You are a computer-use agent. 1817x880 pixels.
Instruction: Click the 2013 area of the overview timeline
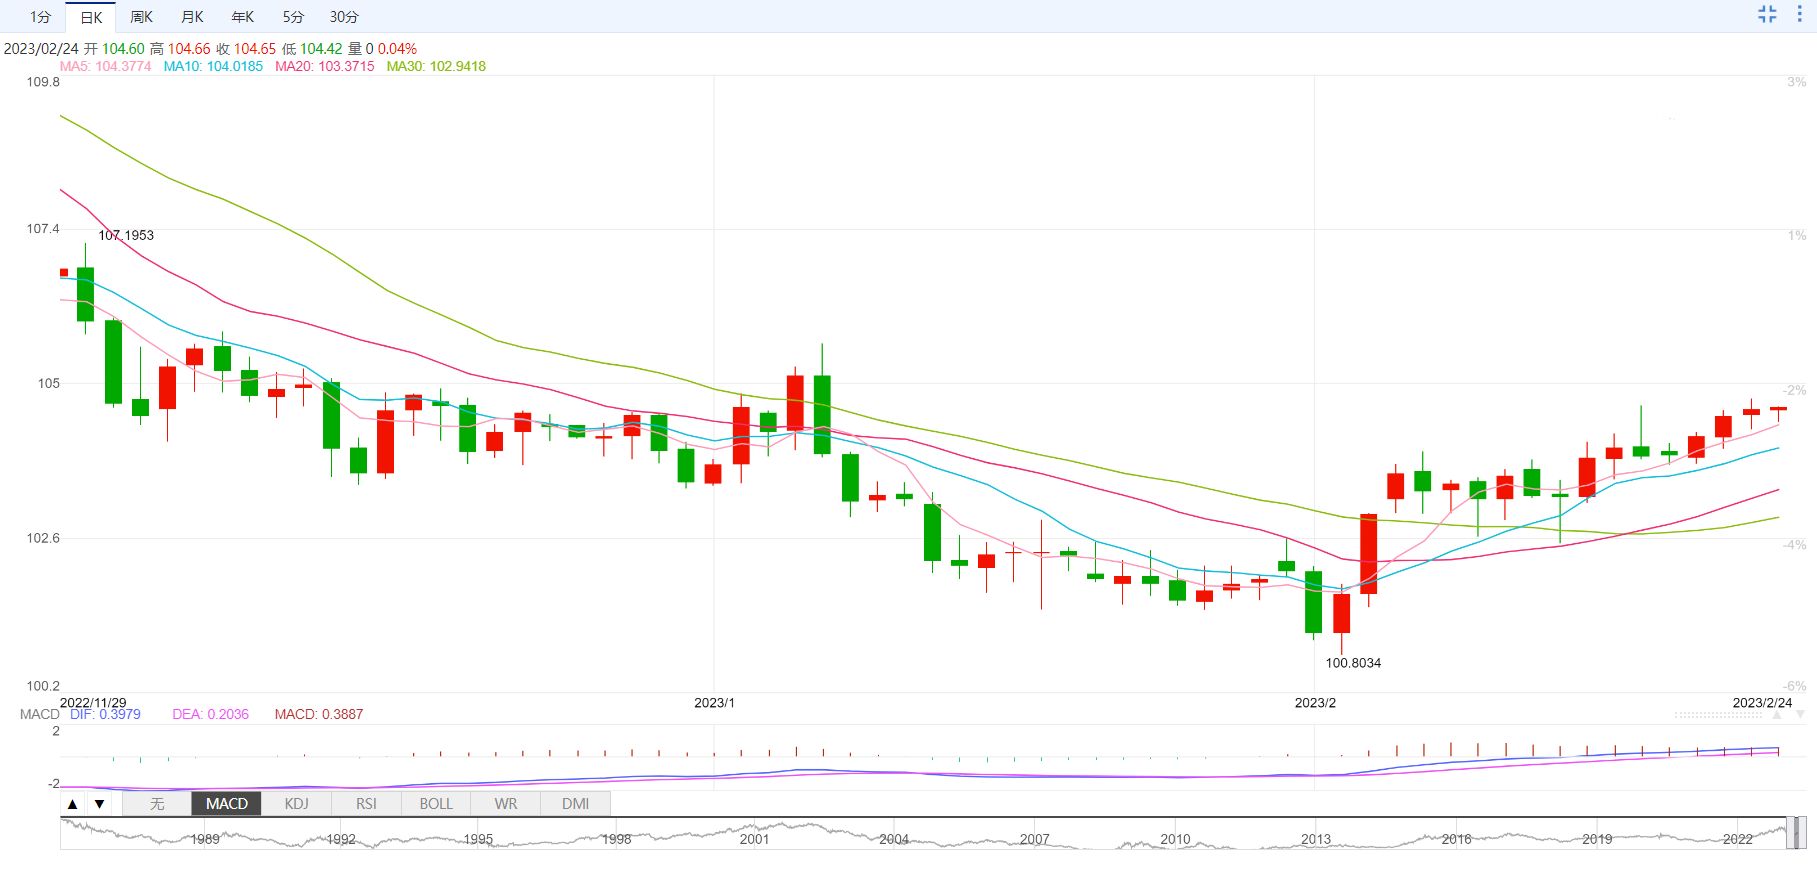point(1316,839)
